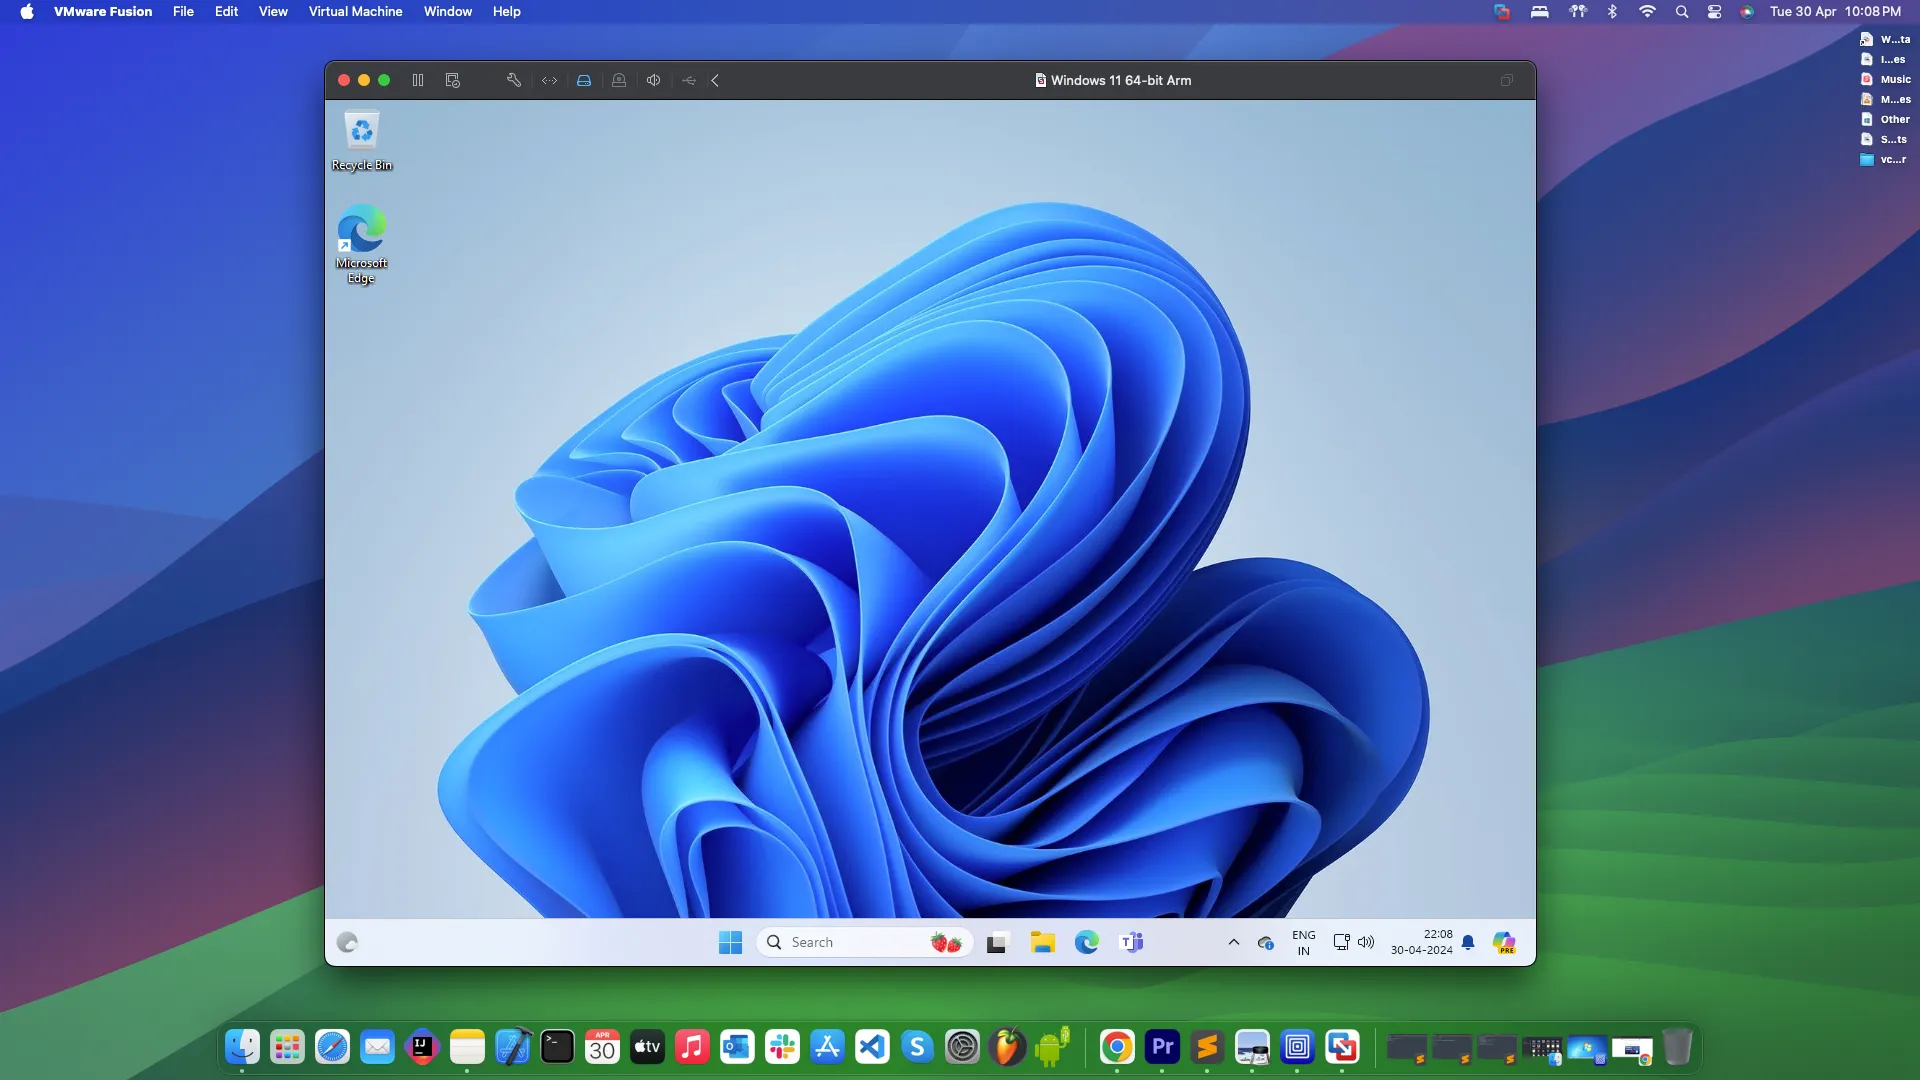Open Sublime Text from the Dock
1920x1080 pixels.
(1207, 1047)
